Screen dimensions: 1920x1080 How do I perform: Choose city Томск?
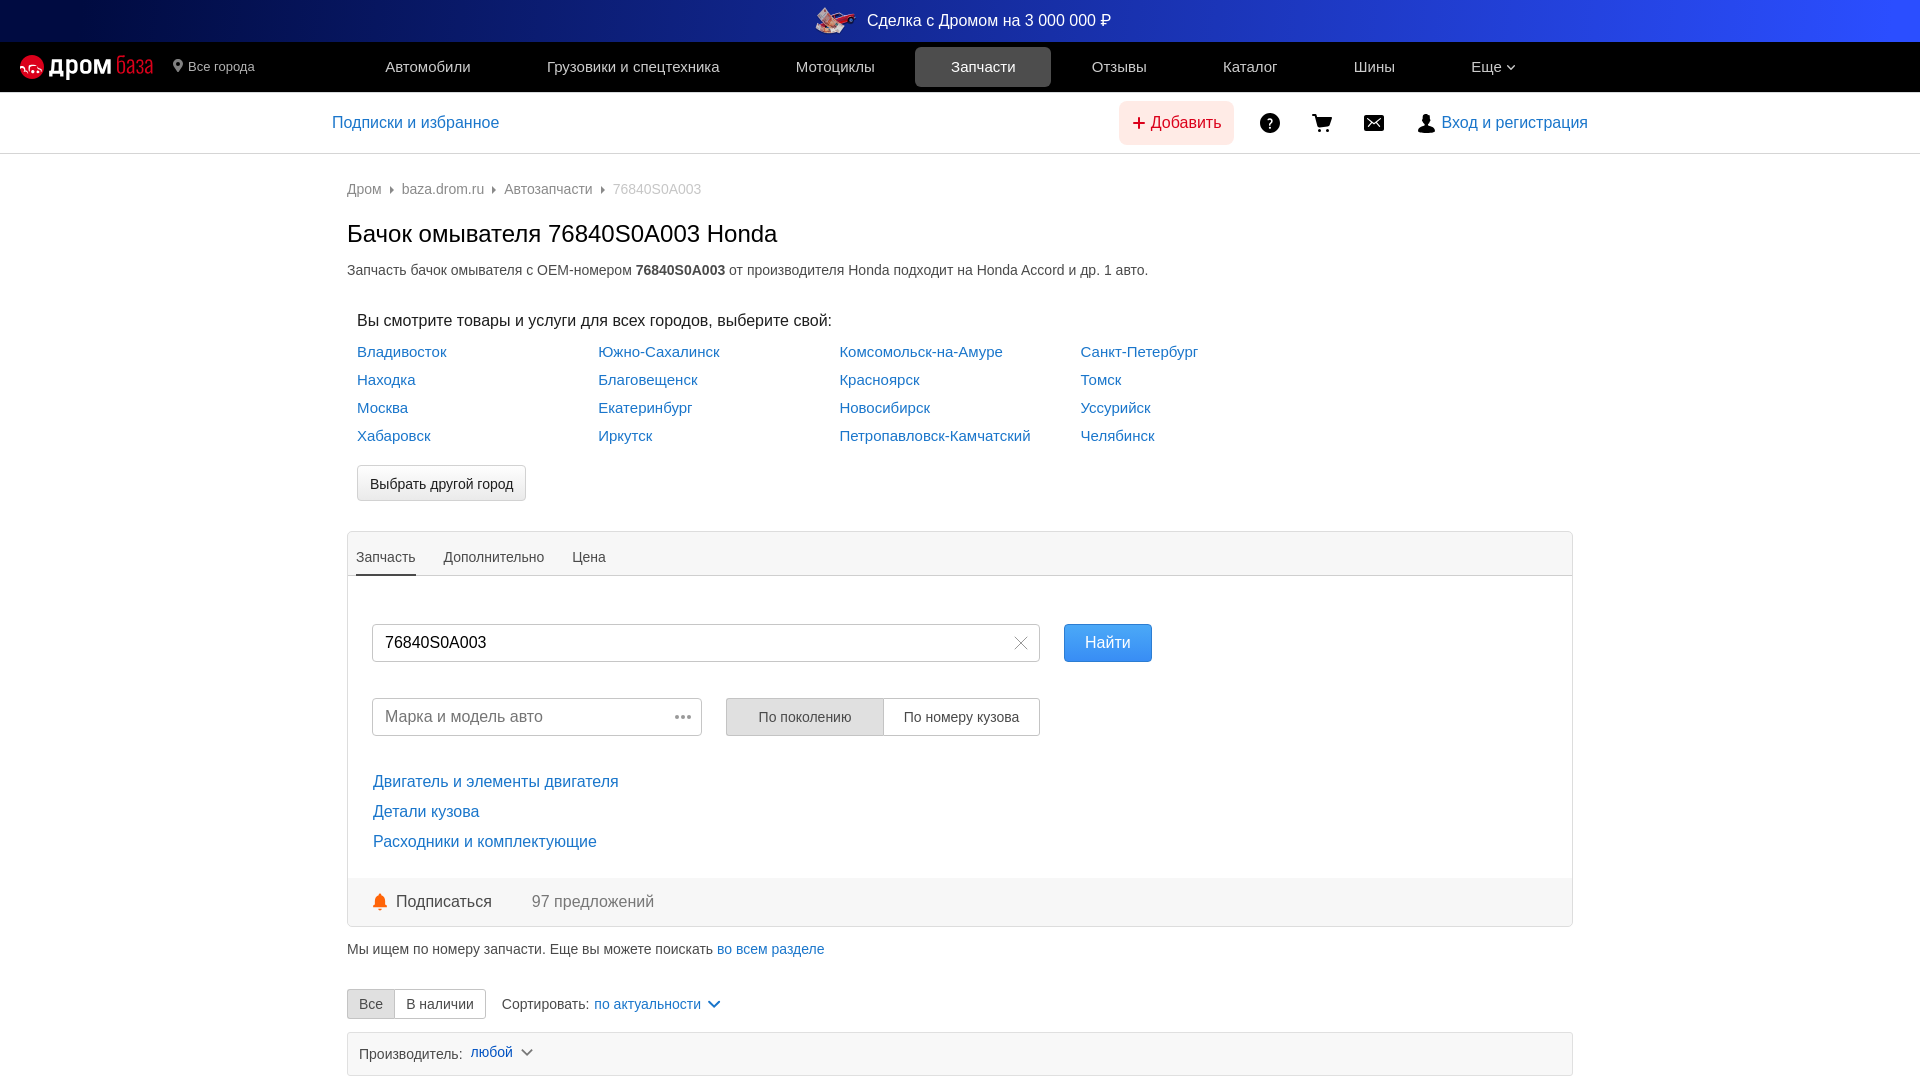point(1101,380)
